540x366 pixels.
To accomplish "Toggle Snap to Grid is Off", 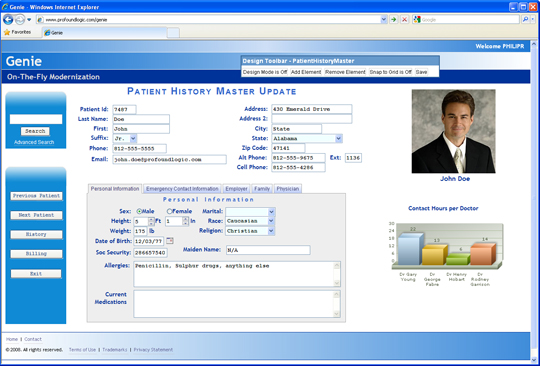I will [391, 72].
